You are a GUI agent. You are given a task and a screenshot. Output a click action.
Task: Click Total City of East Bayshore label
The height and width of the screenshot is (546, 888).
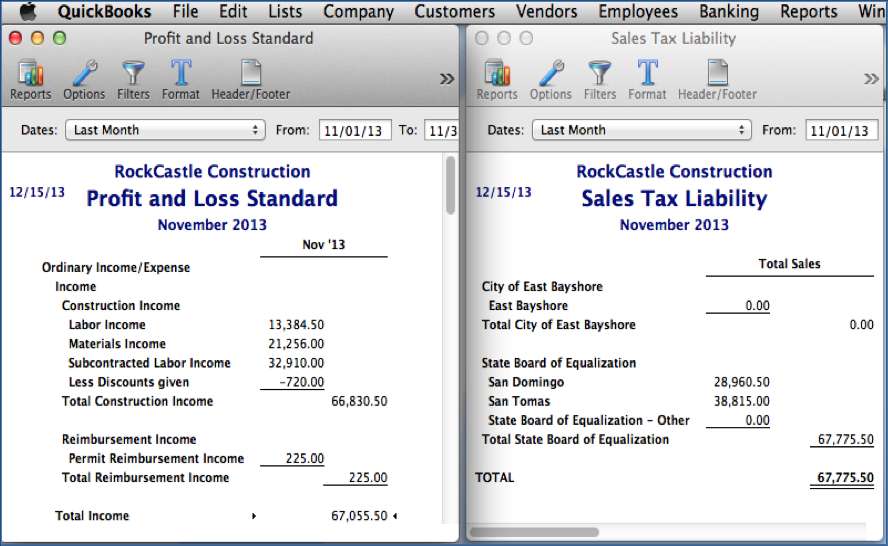click(558, 325)
